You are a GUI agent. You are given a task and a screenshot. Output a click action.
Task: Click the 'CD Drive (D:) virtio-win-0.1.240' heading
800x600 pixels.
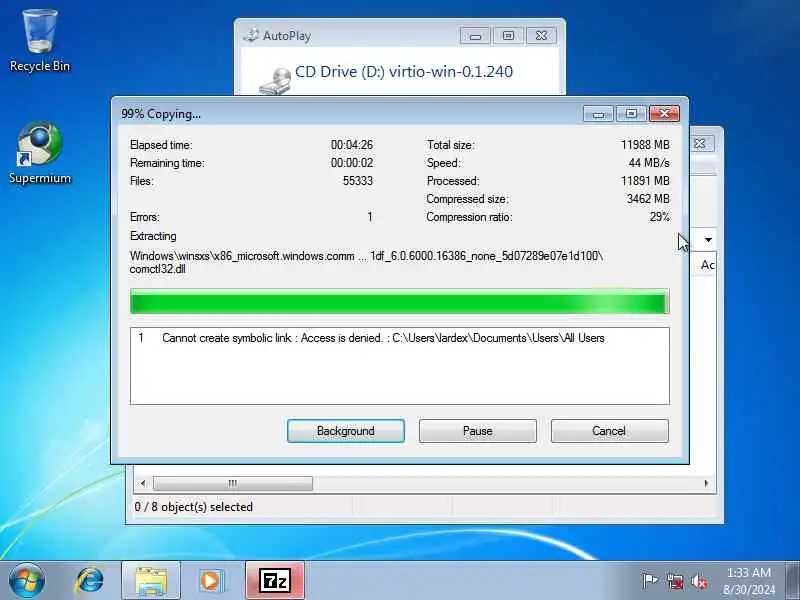(x=404, y=72)
